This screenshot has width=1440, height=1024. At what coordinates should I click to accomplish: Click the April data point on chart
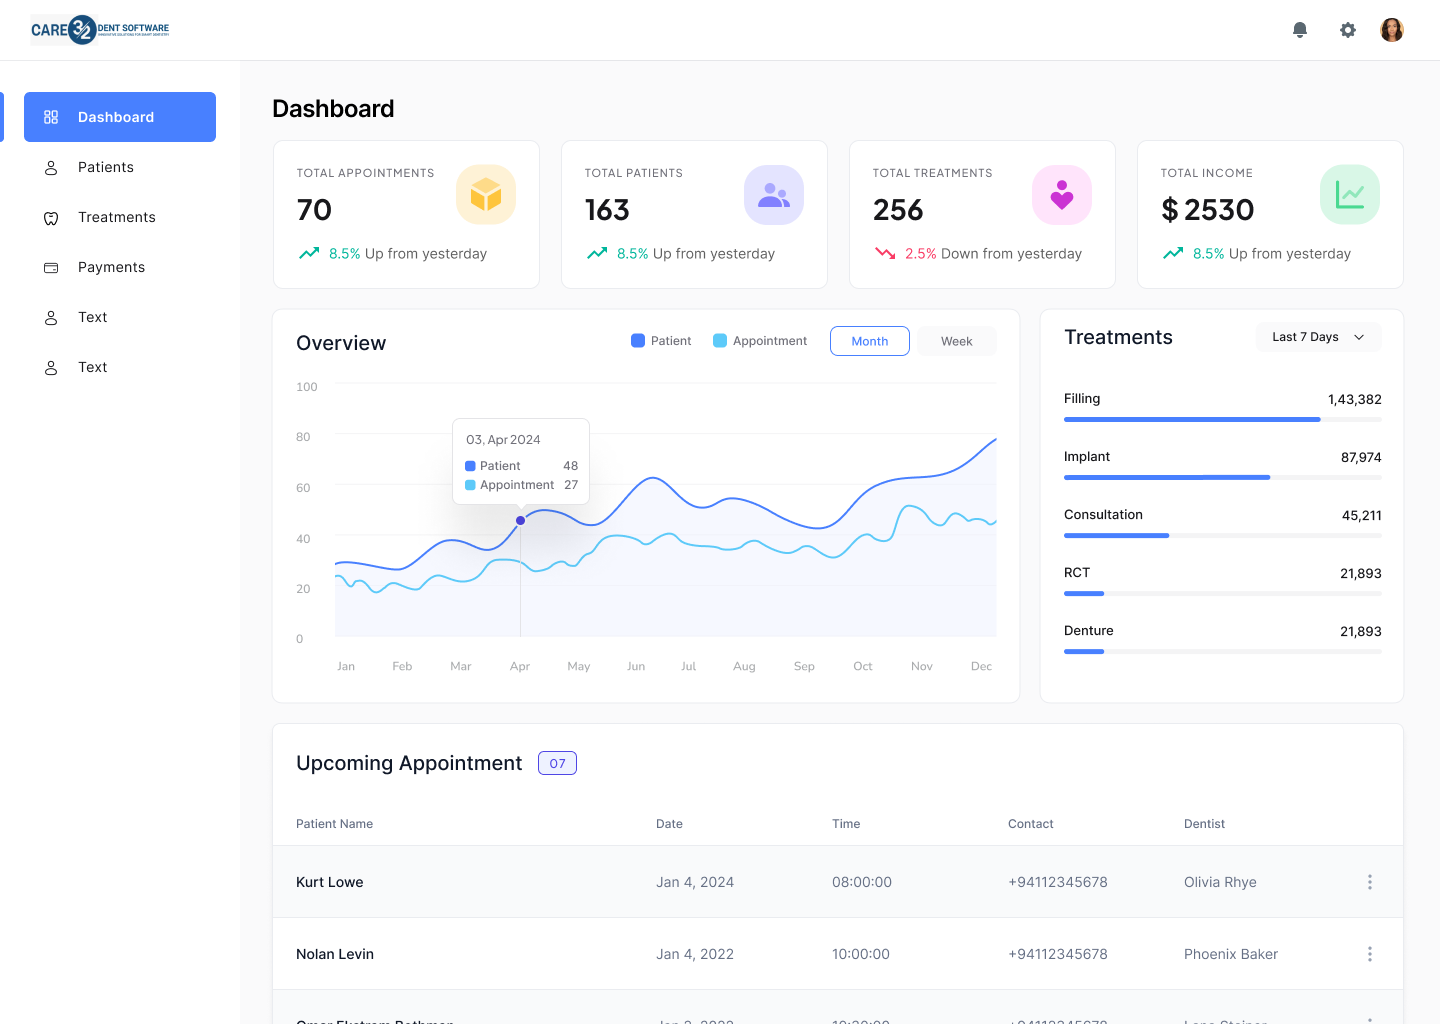coord(520,520)
